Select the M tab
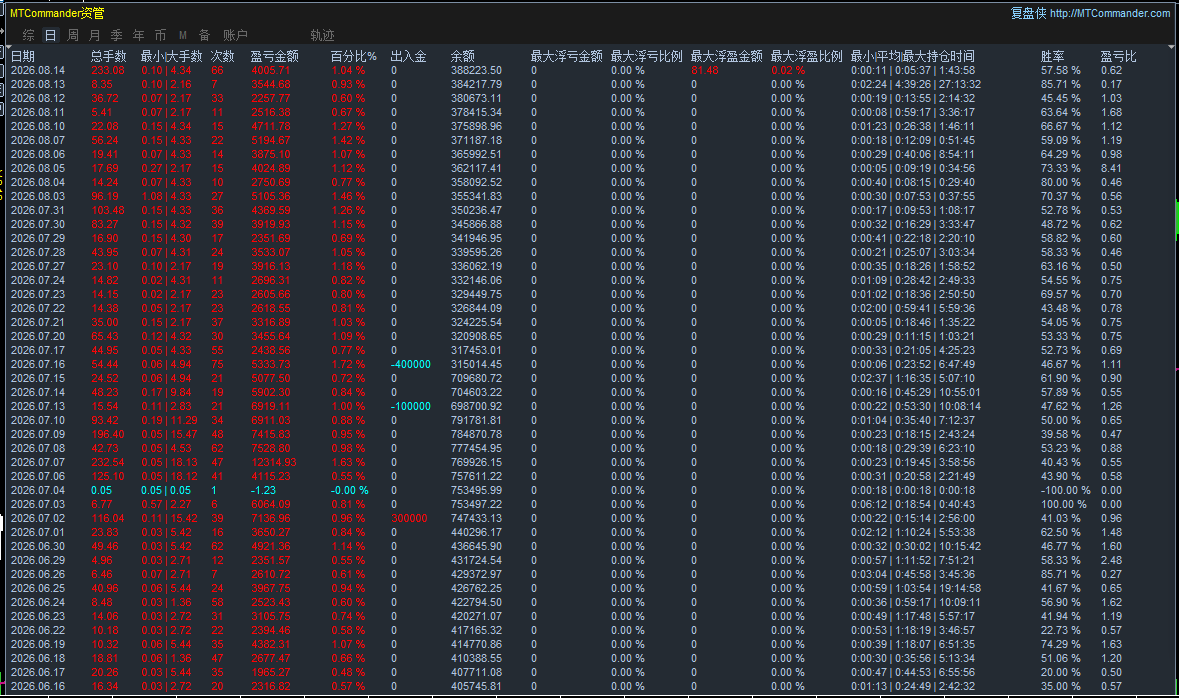 pyautogui.click(x=183, y=35)
